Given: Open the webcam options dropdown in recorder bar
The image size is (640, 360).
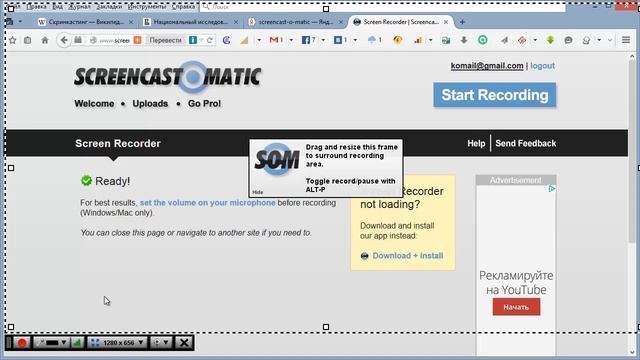Looking at the screenshot, I should 161,343.
